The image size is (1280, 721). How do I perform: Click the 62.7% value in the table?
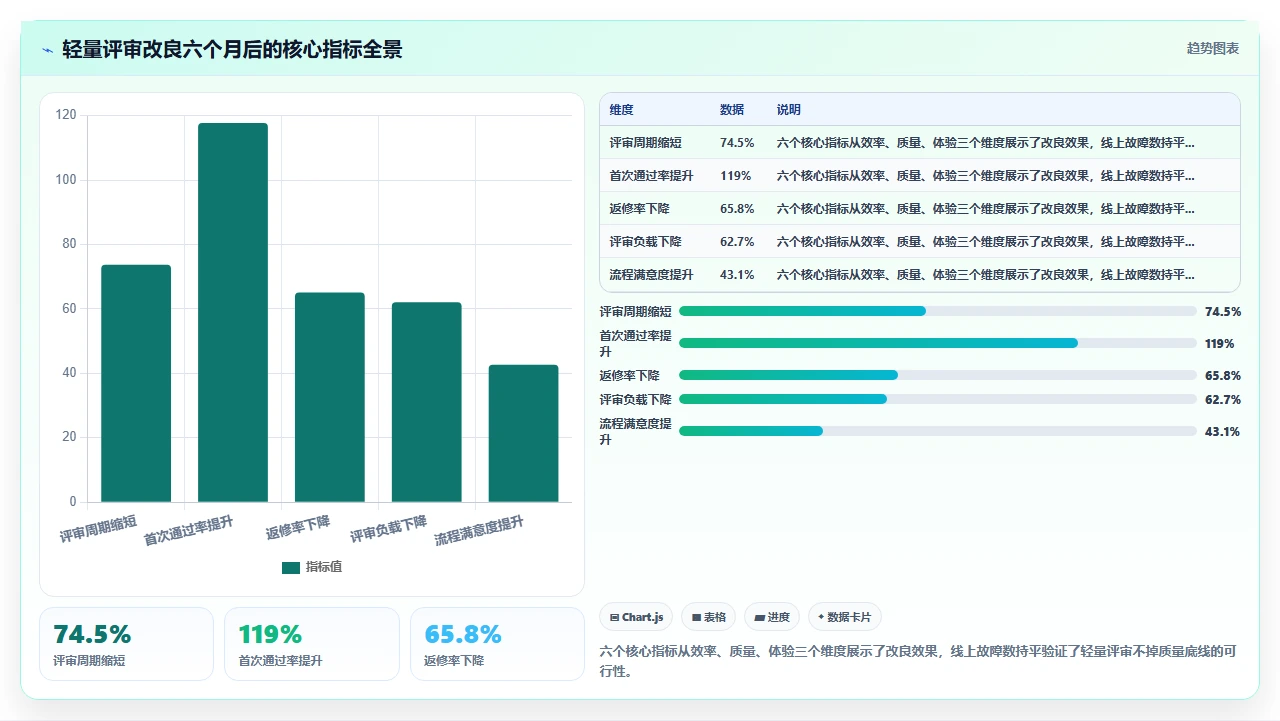coord(737,242)
